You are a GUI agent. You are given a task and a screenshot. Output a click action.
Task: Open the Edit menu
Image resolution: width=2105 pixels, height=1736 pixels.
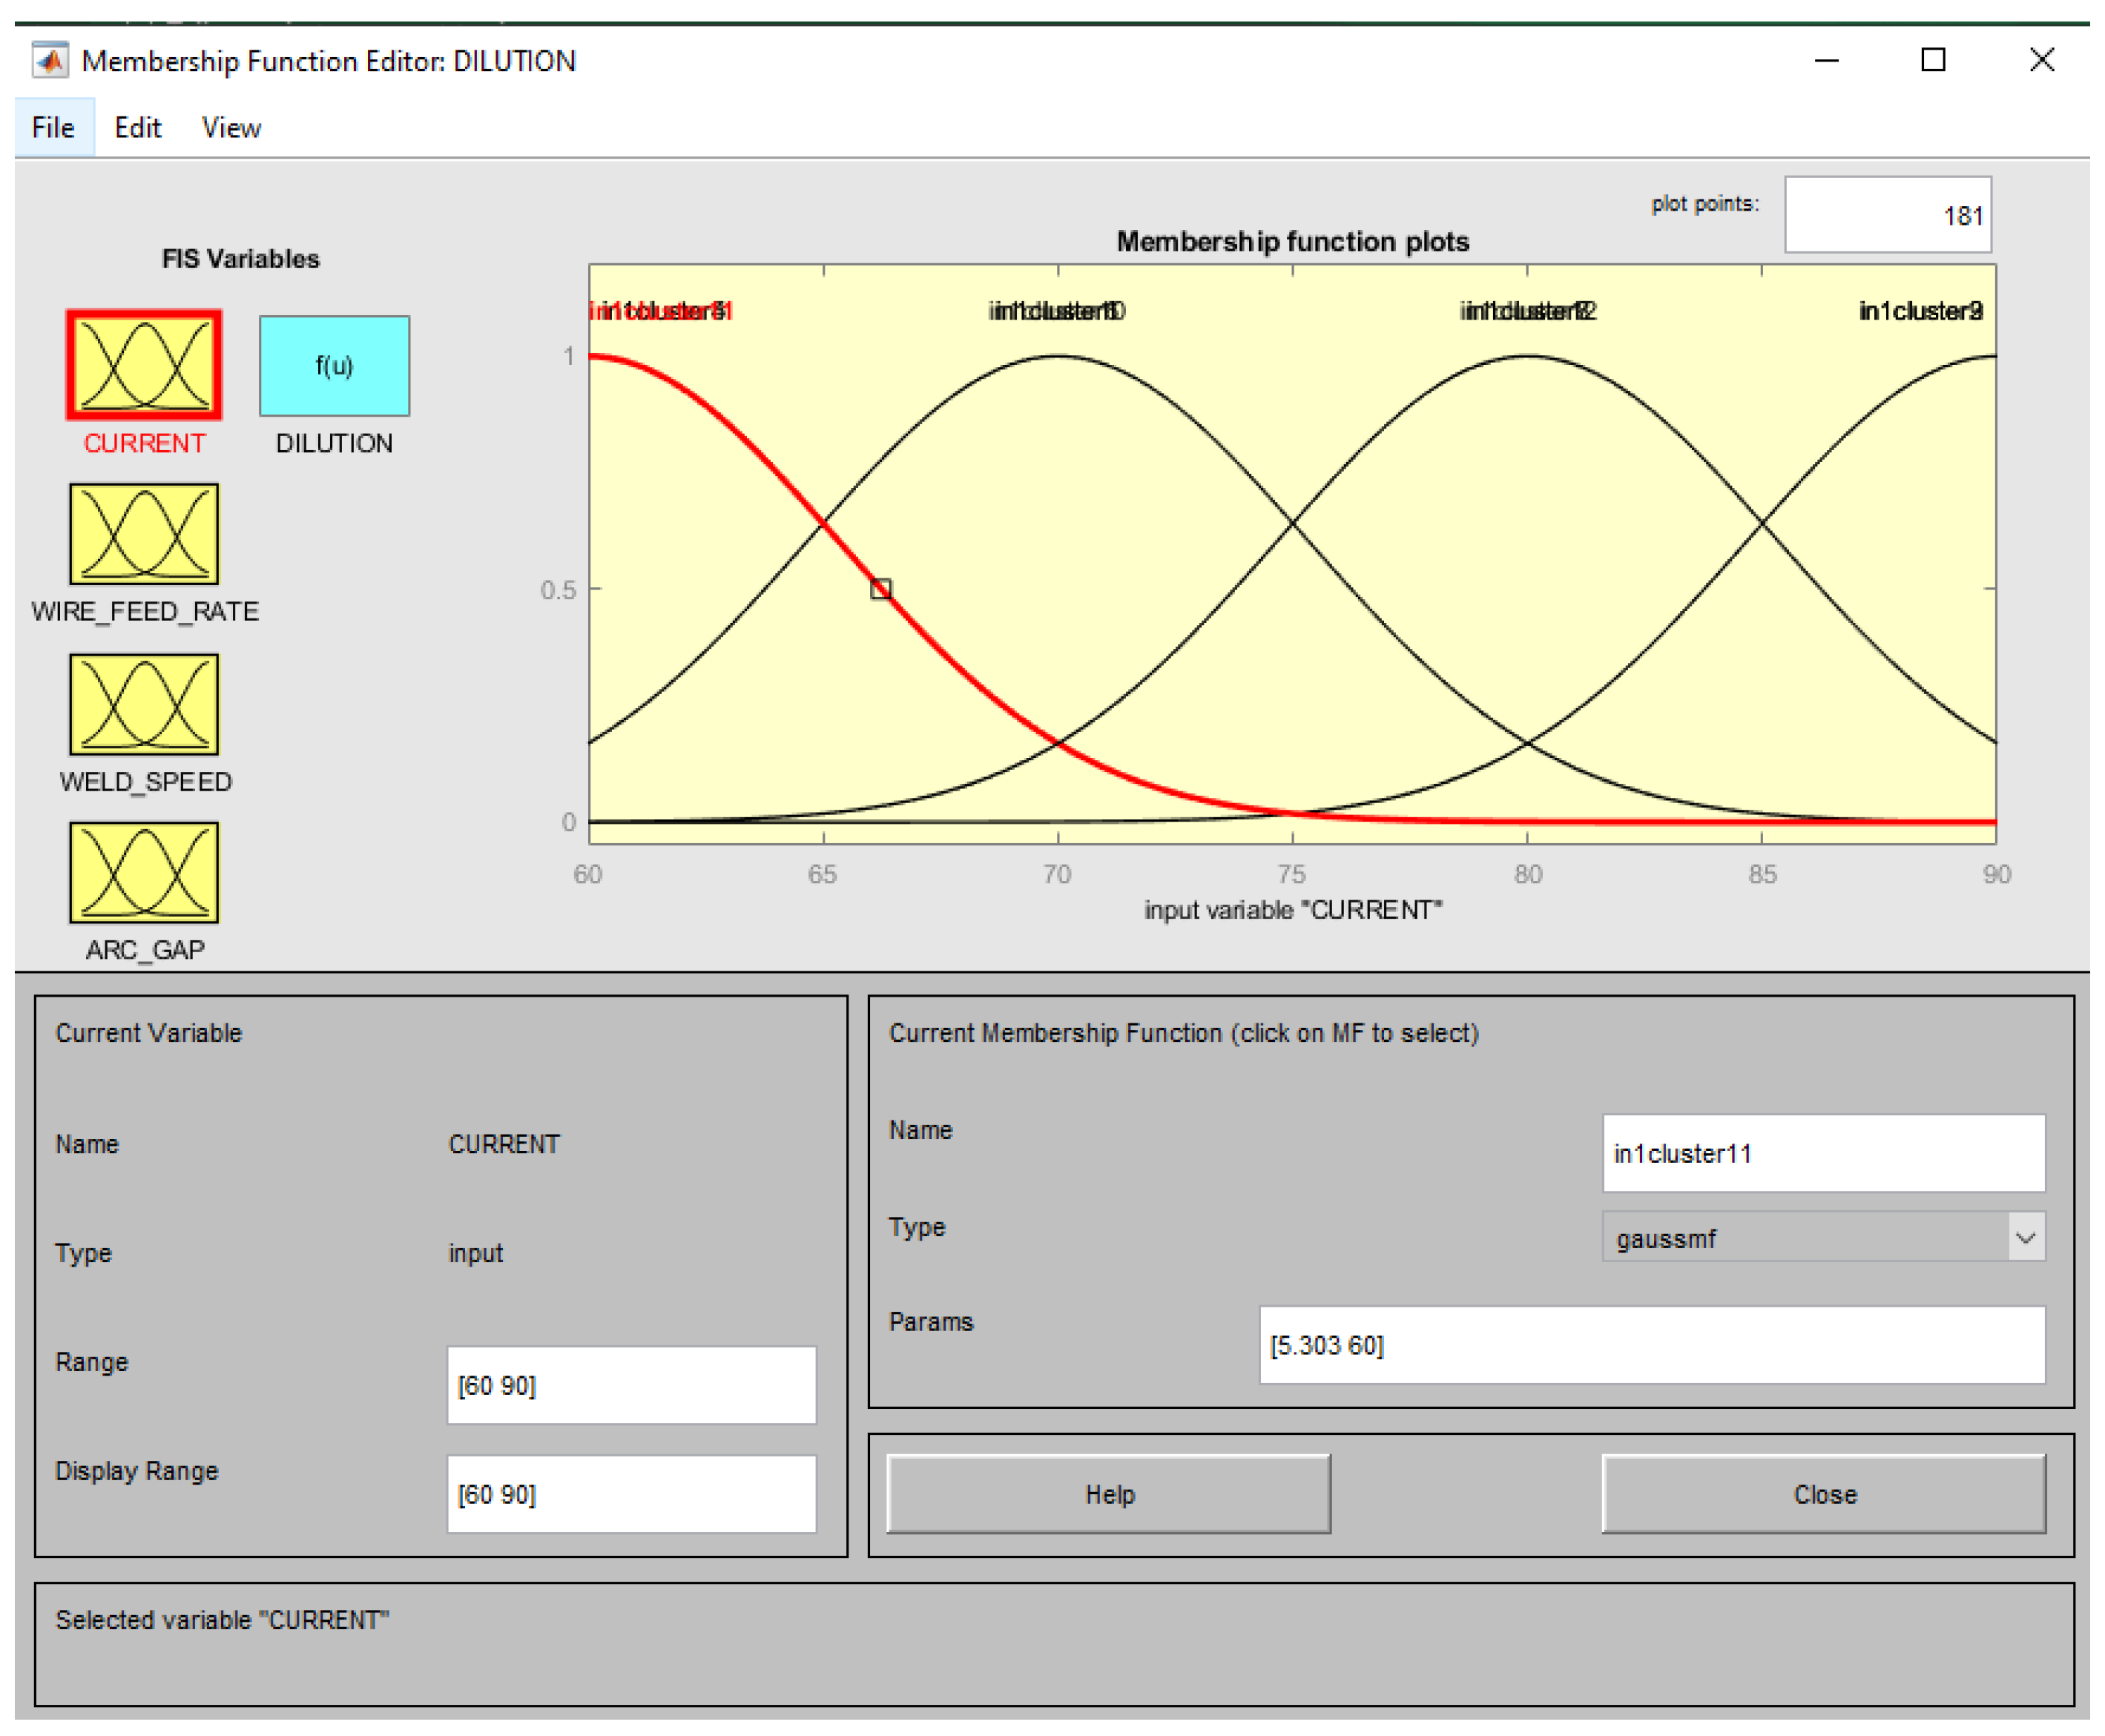click(137, 128)
